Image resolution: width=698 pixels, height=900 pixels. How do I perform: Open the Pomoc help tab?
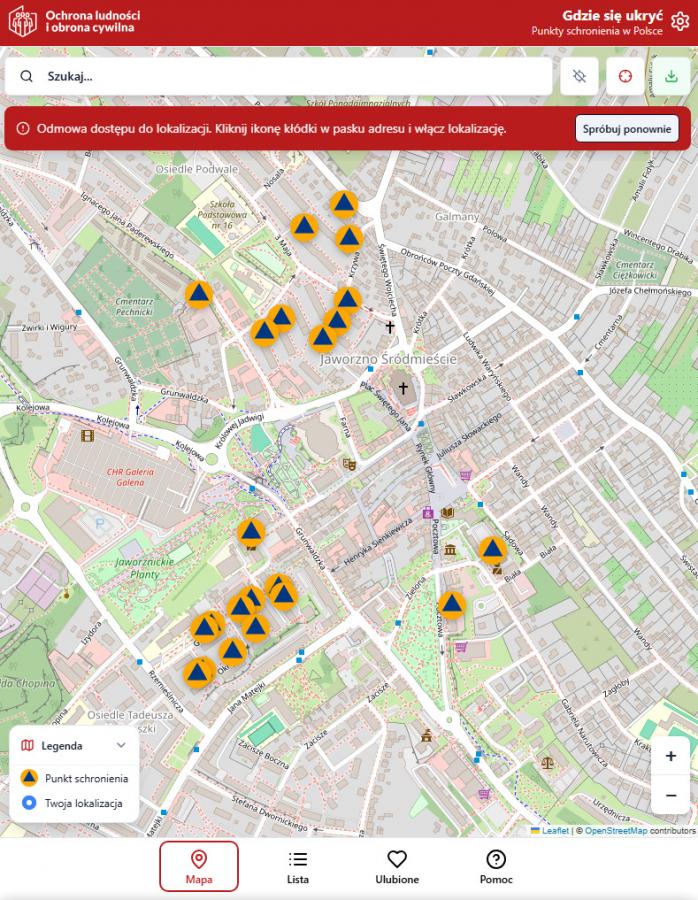(x=496, y=866)
